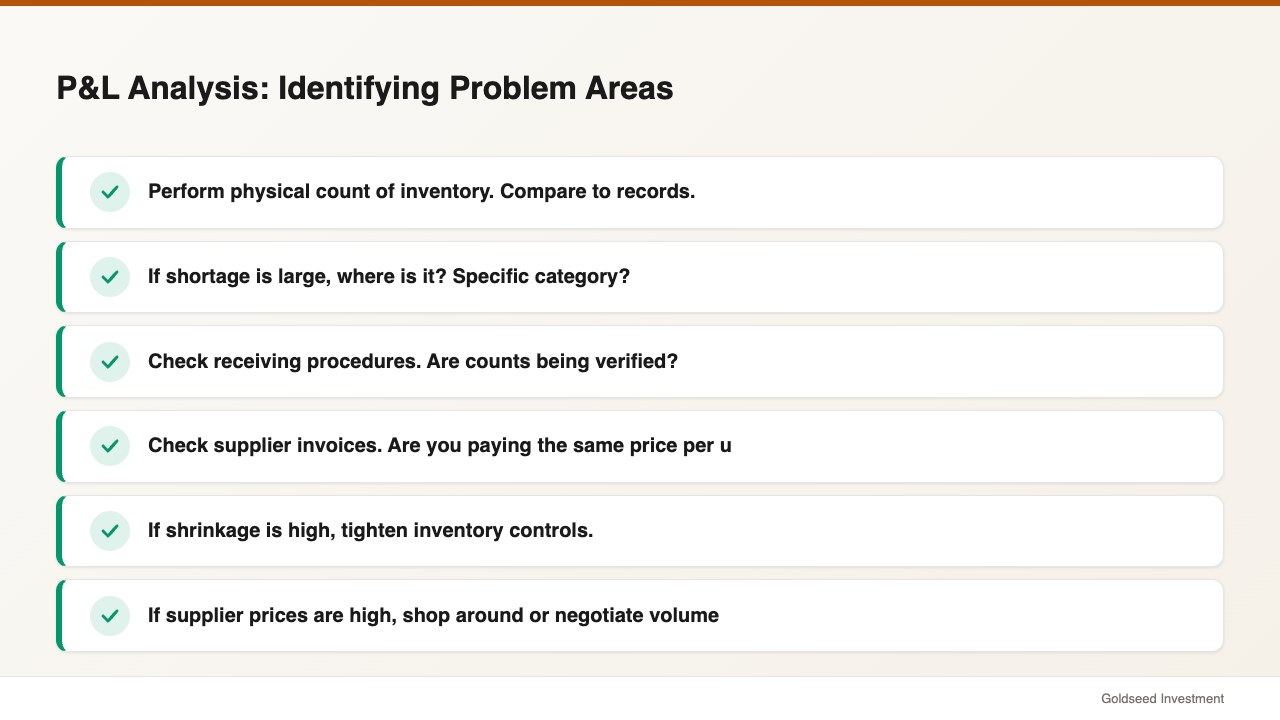Viewport: 1280px width, 720px height.
Task: Click the orange bar at the slide top
Action: 640,3
